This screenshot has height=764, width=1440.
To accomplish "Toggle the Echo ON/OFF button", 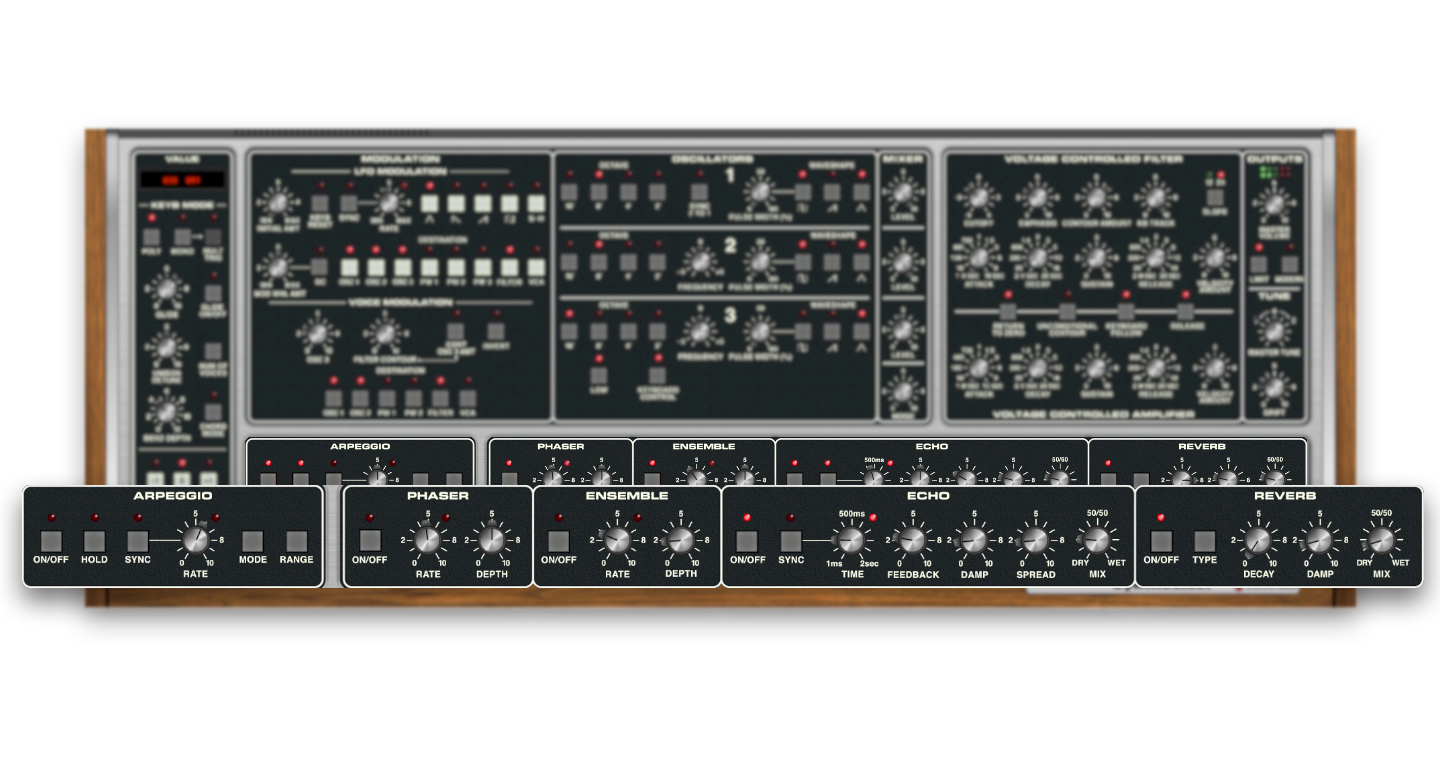I will [x=747, y=541].
